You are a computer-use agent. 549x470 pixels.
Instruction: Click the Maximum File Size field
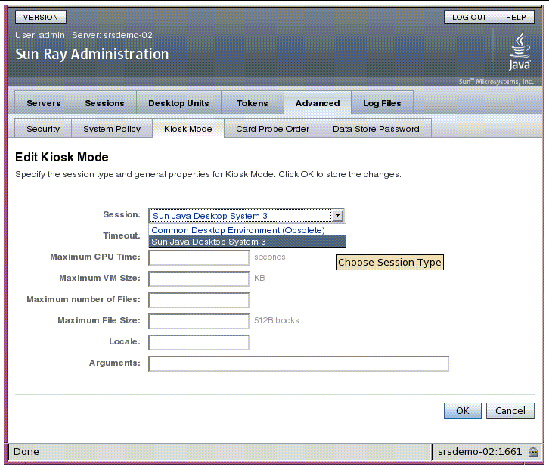(199, 321)
